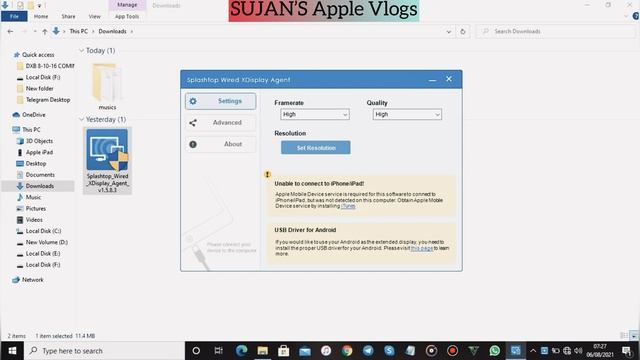The width and height of the screenshot is (640, 360).
Task: Open the Settings tab in Splashtop agent
Action: click(220, 101)
